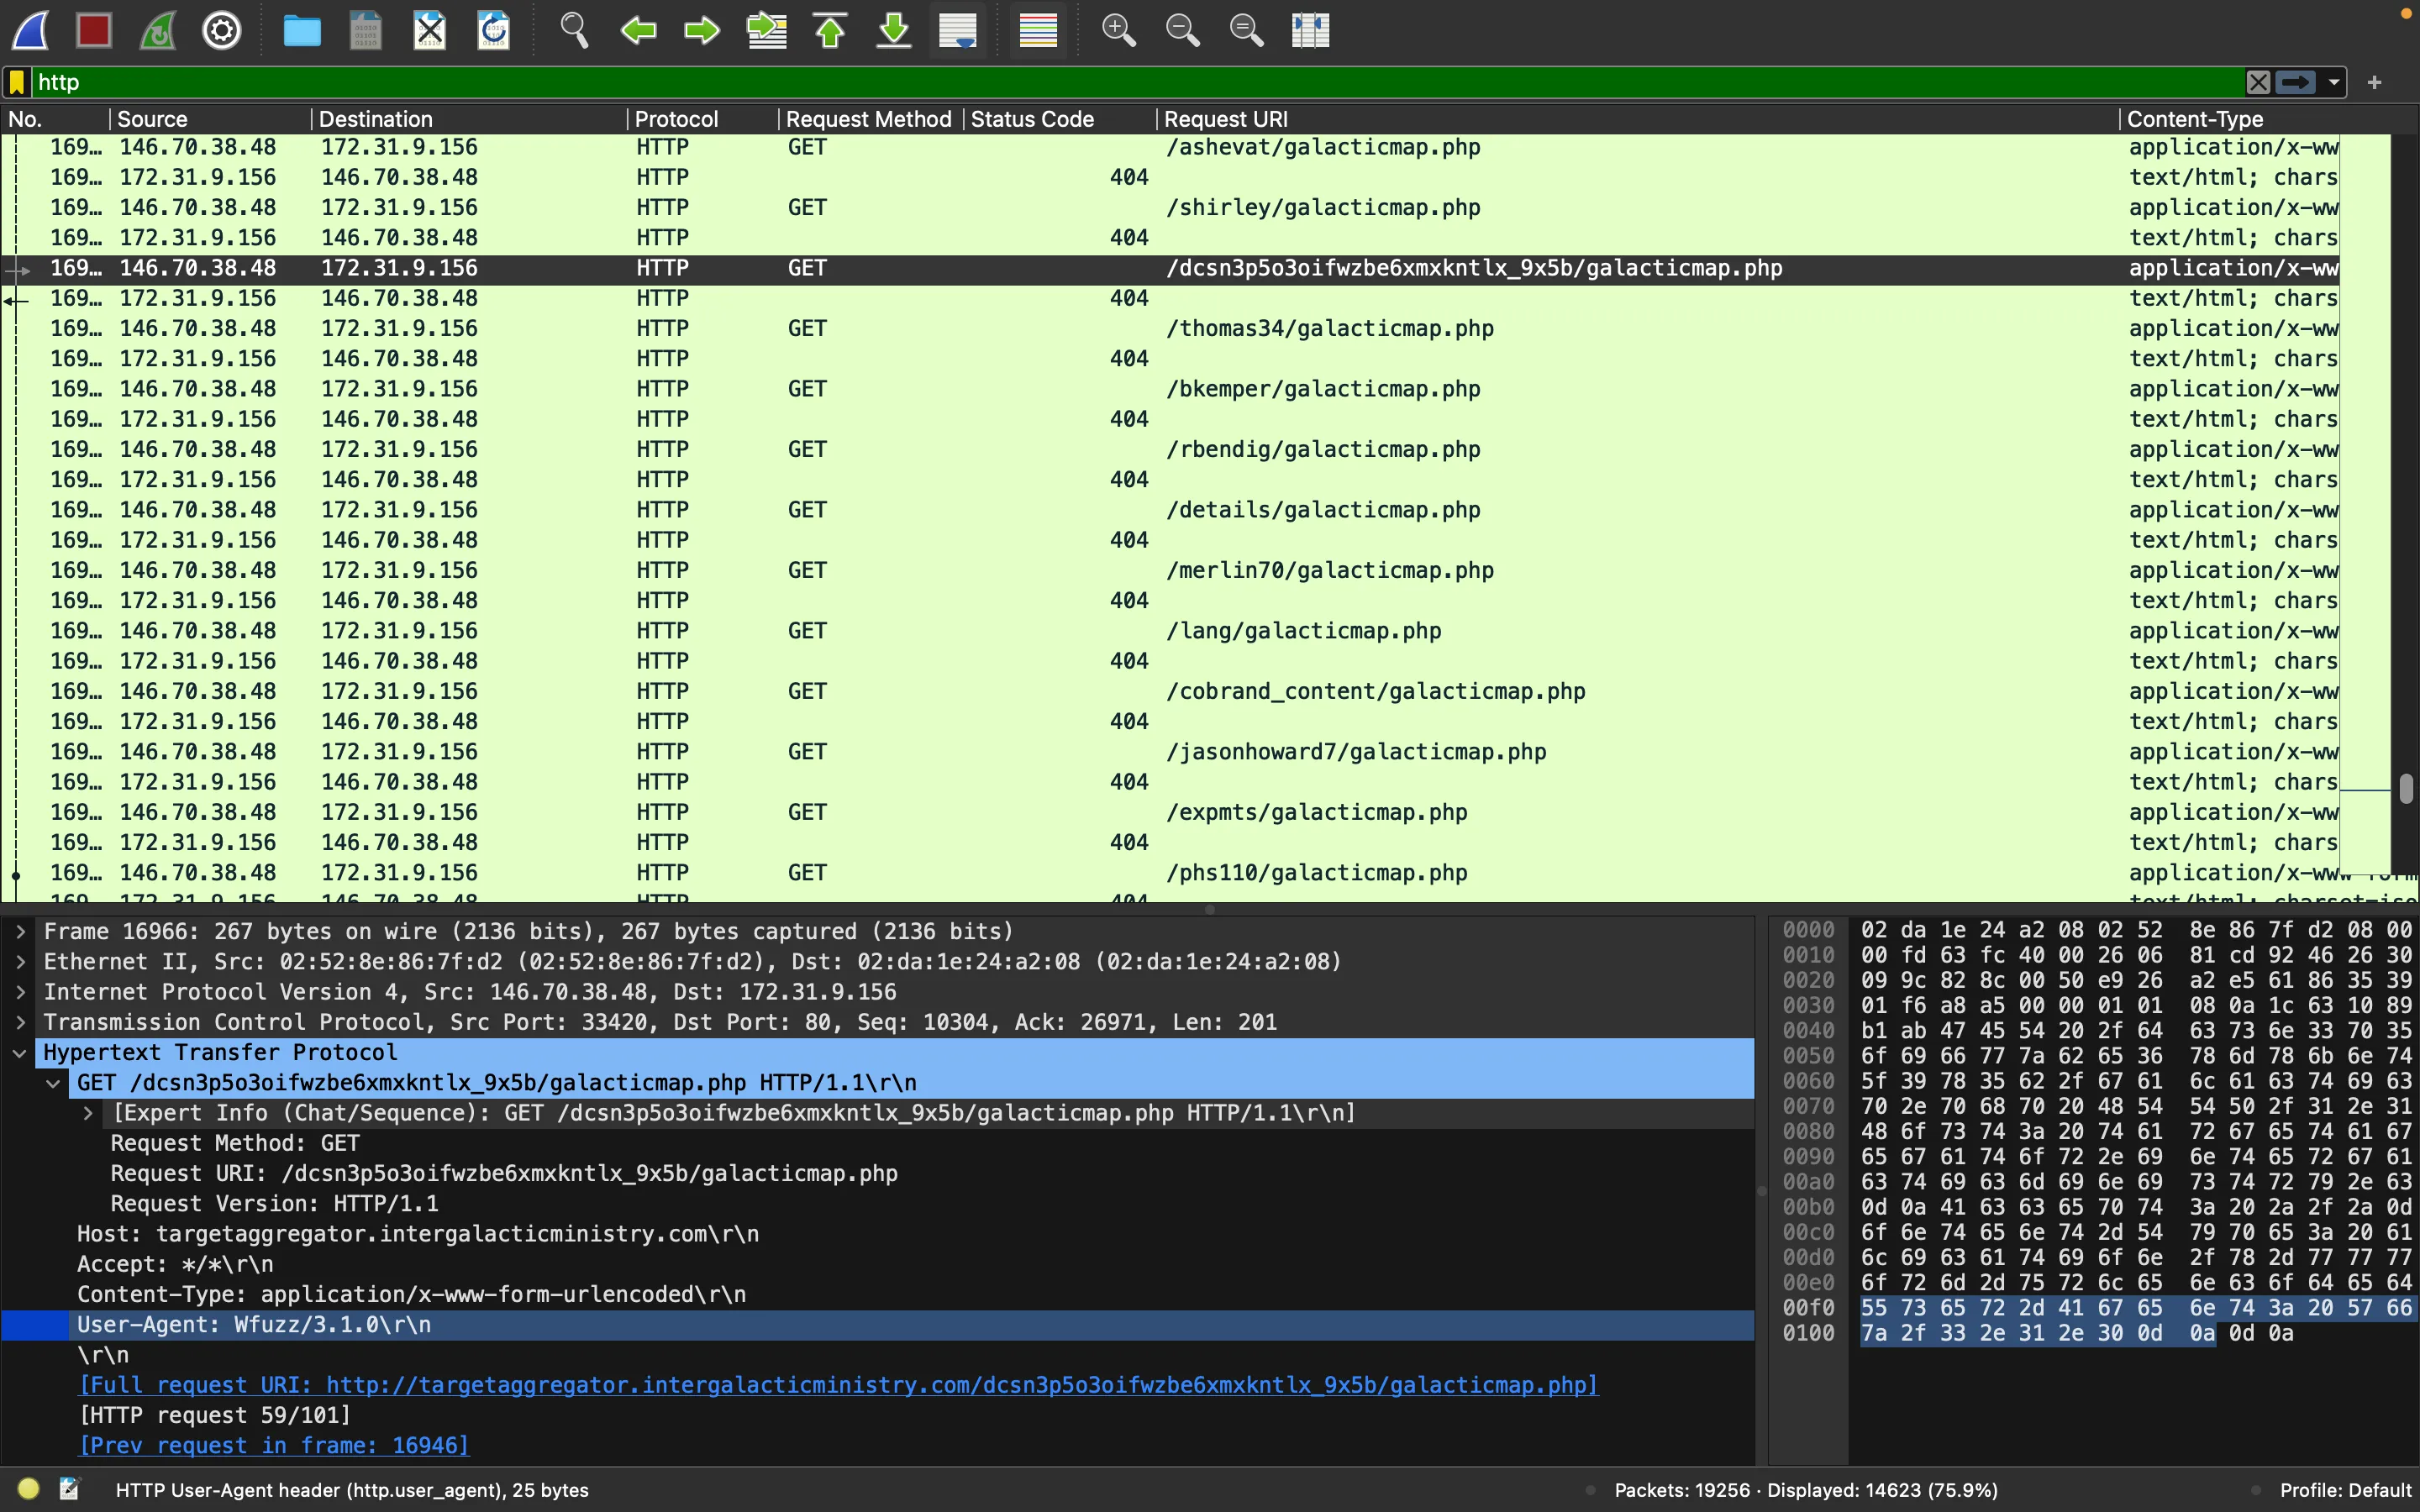The height and width of the screenshot is (1512, 2420).
Task: Sort by Protocol column header
Action: tap(703, 119)
